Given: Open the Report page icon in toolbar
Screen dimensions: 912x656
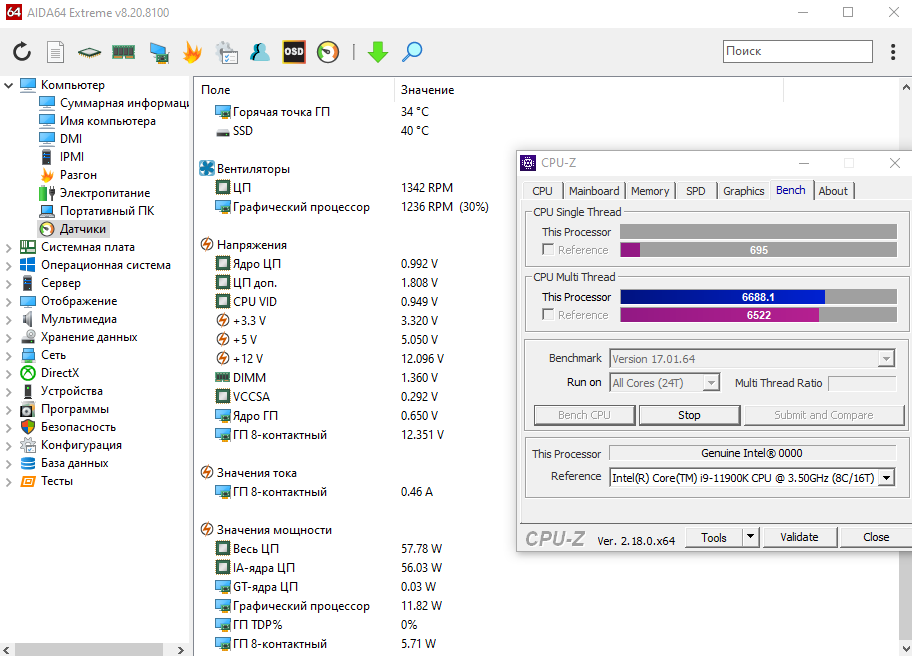Looking at the screenshot, I should click(x=55, y=52).
